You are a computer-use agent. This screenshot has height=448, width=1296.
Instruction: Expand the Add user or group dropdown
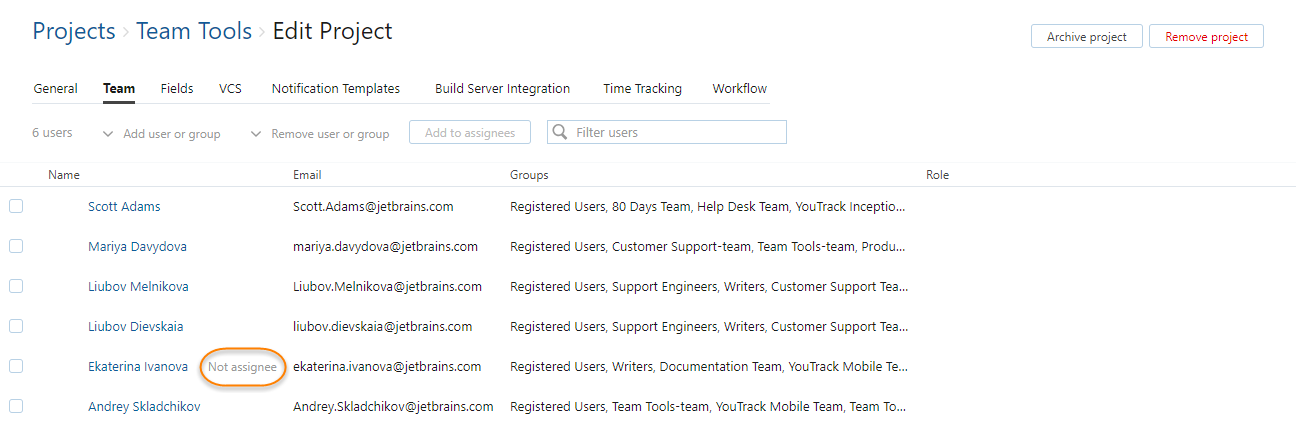[162, 134]
